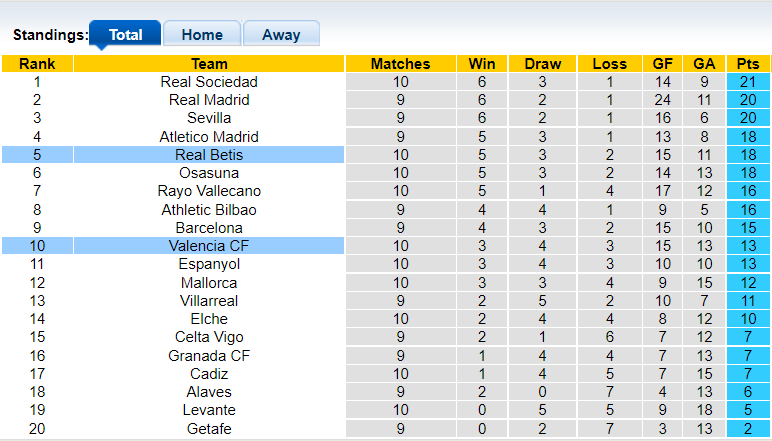Image resolution: width=772 pixels, height=441 pixels.
Task: Click the Sevilla team name
Action: click(x=209, y=118)
